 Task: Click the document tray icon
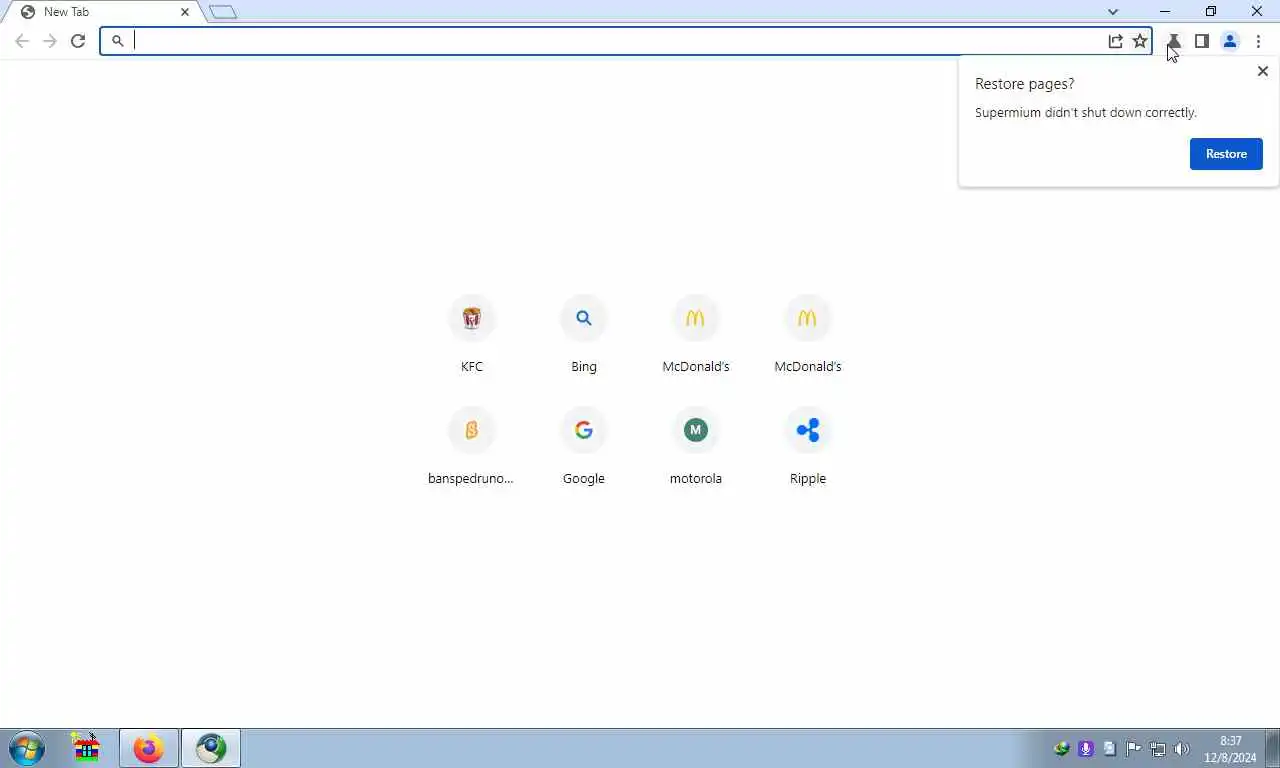pyautogui.click(x=1110, y=749)
